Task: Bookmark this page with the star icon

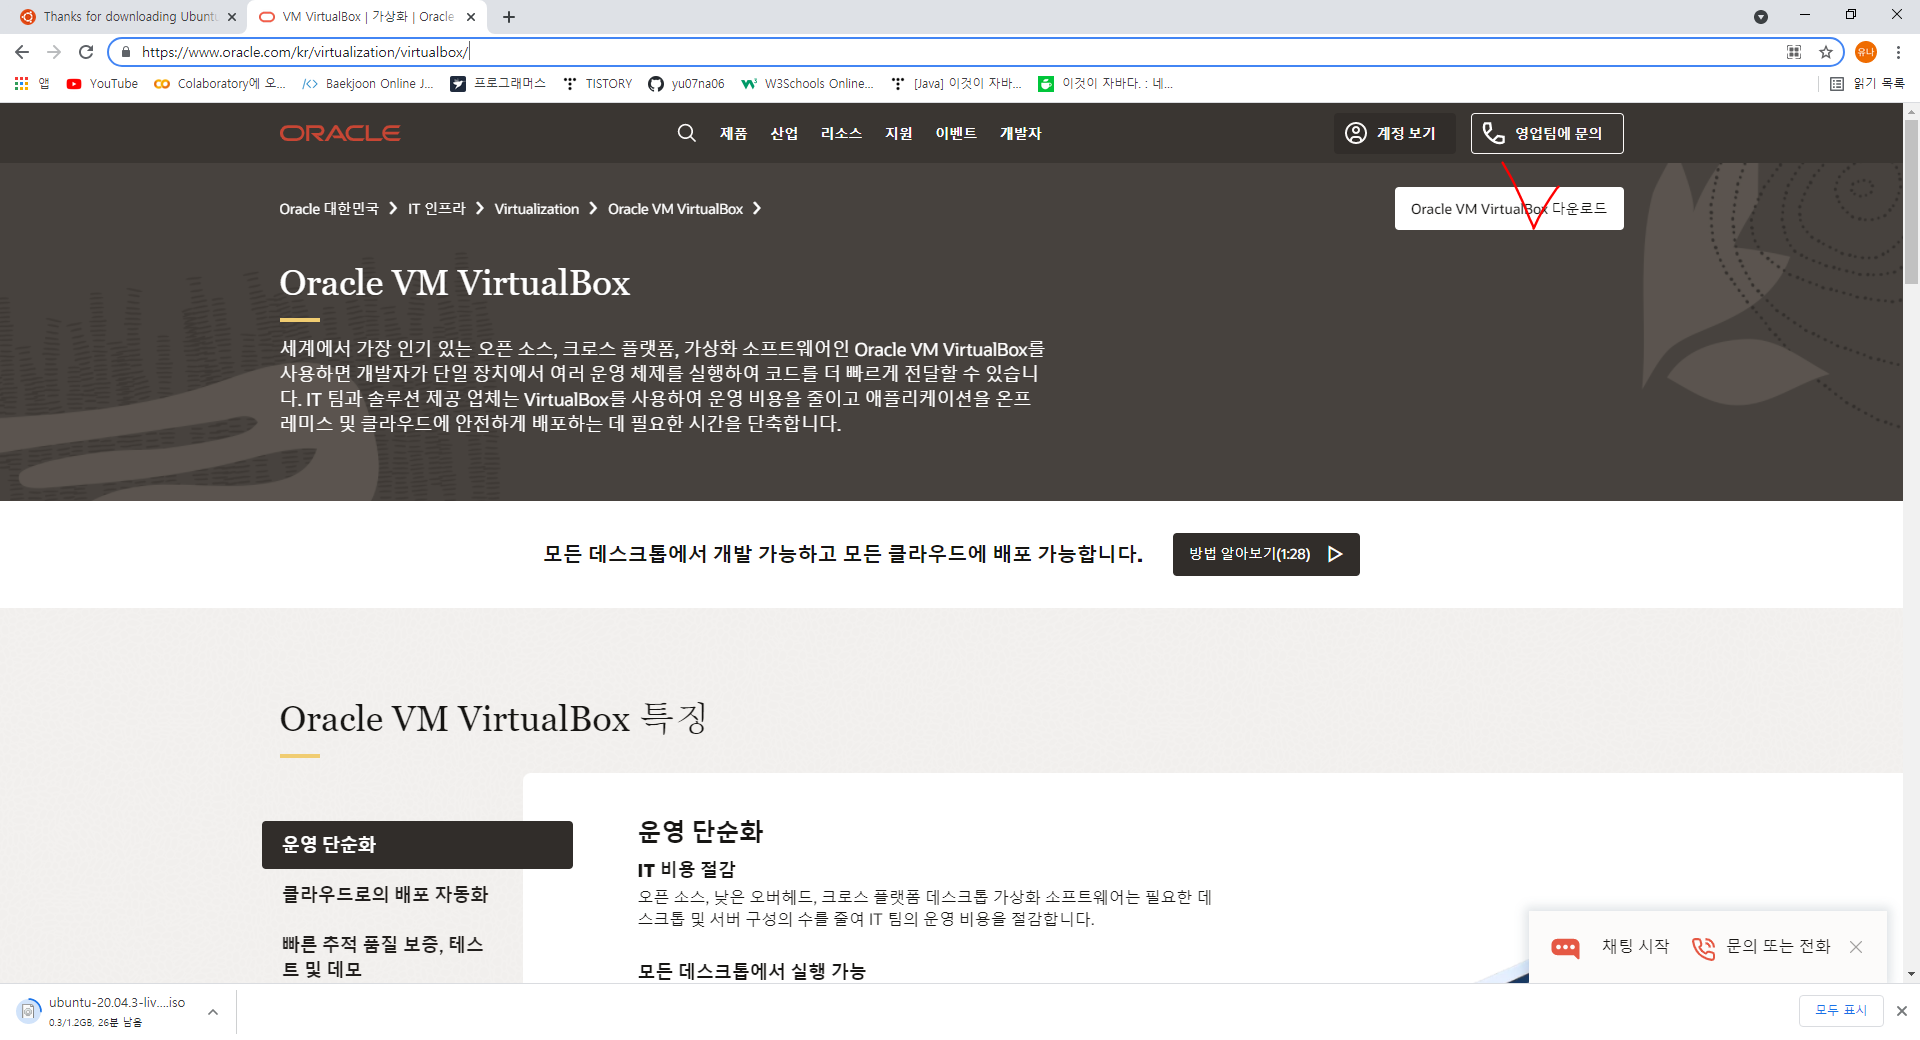Action: coord(1825,52)
